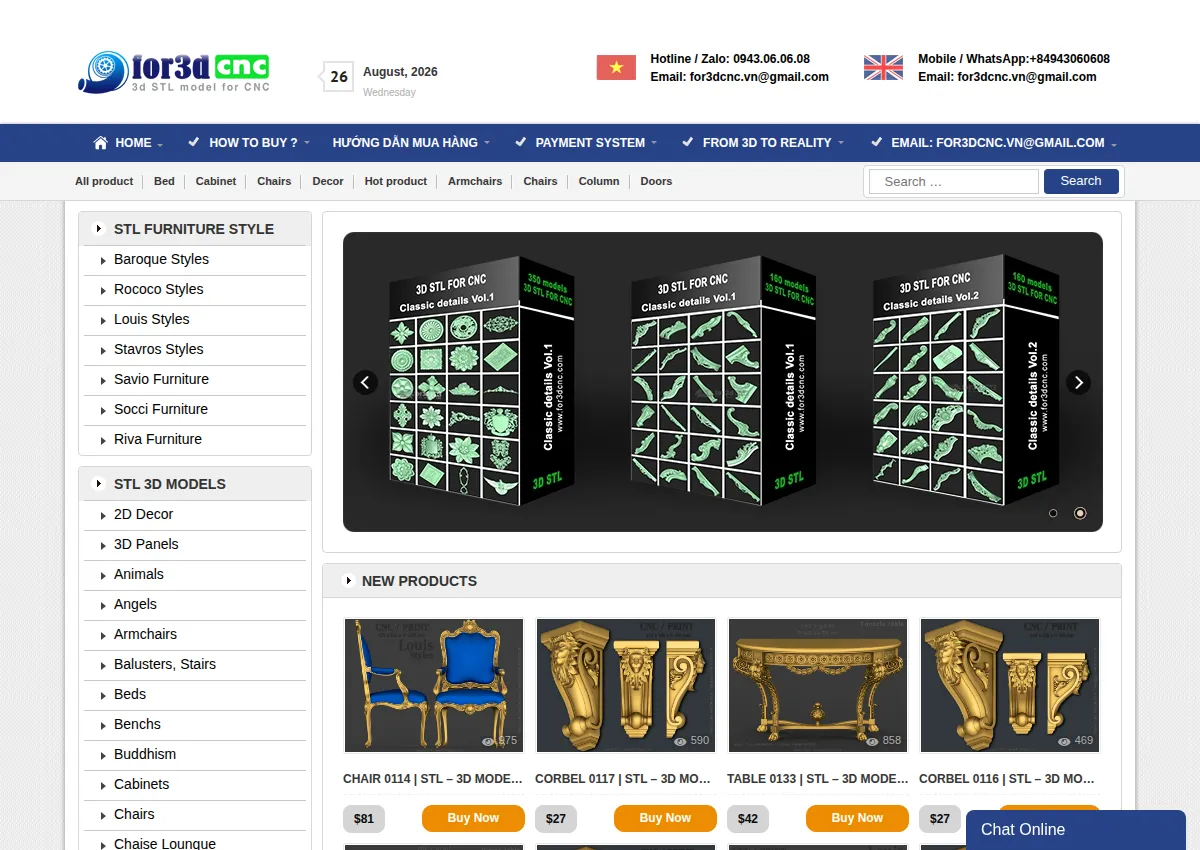Open Riva Furniture category
Screen dimensions: 1200x850
tap(158, 439)
